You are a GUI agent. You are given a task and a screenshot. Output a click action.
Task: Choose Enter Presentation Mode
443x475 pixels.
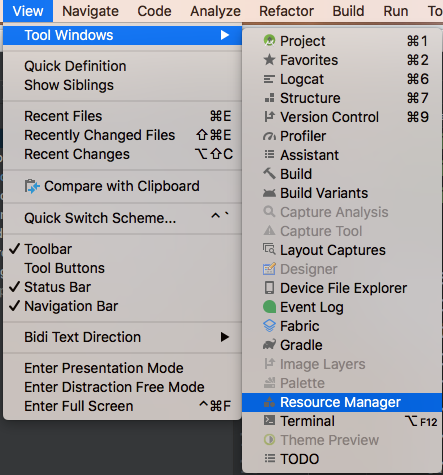tap(122, 368)
